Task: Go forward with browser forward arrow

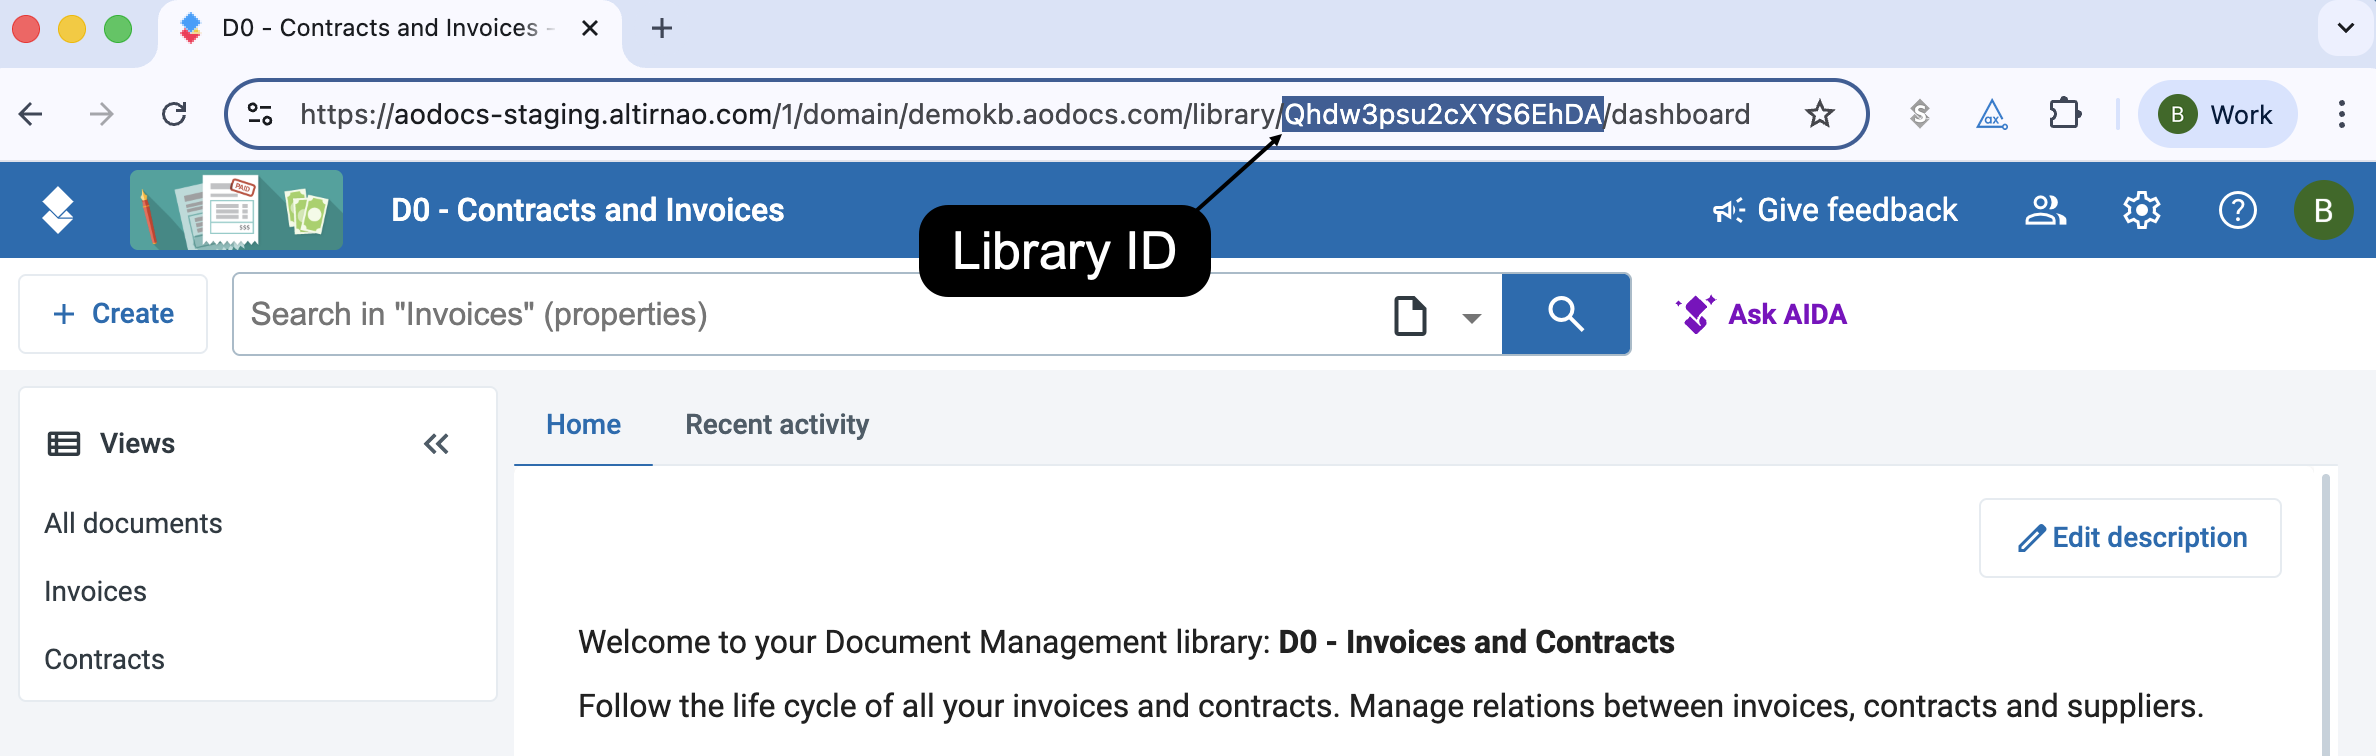Action: (102, 114)
